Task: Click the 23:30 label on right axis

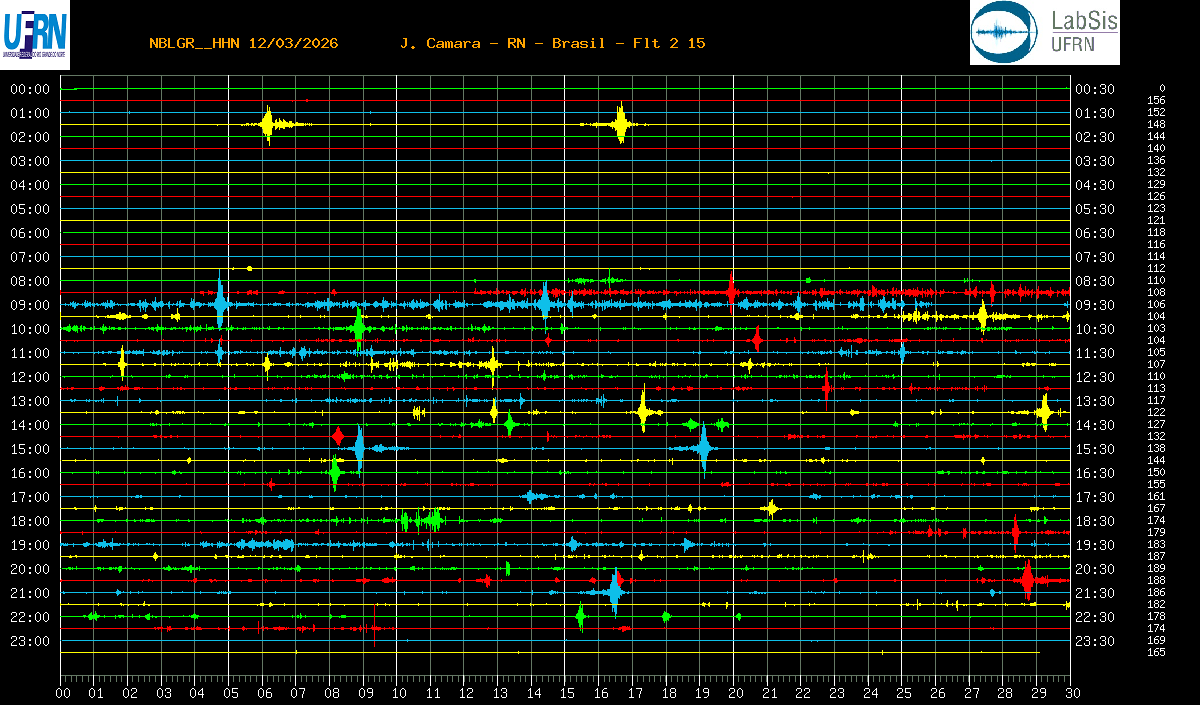Action: [1094, 641]
